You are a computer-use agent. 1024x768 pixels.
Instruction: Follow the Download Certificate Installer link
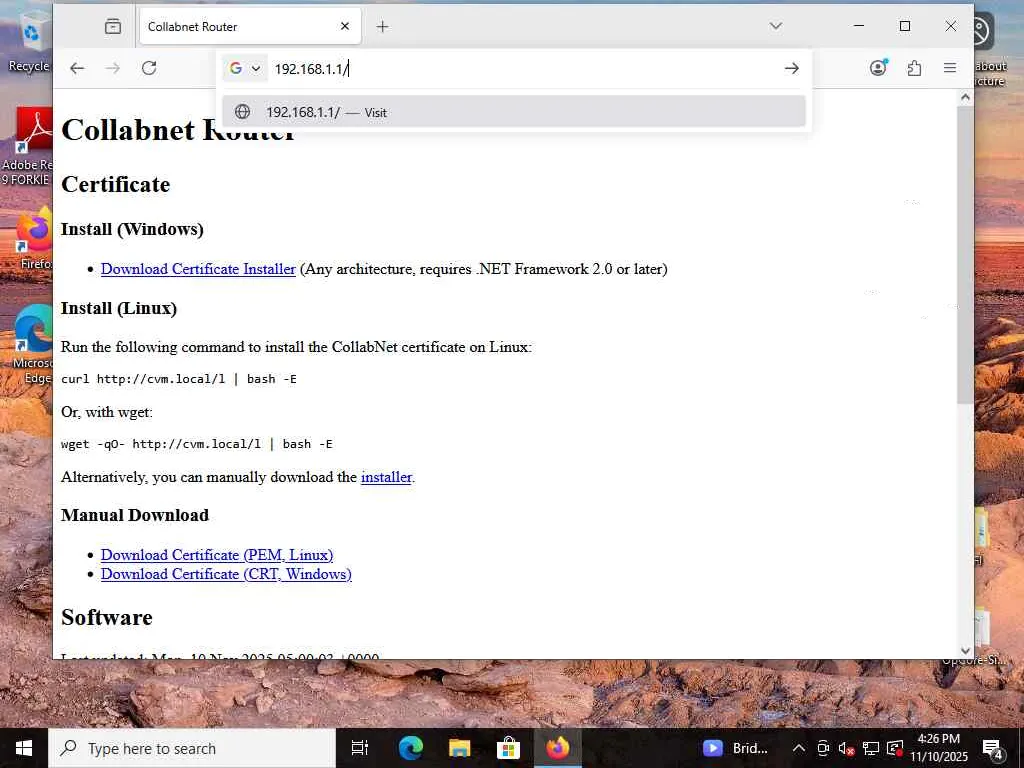coord(198,269)
